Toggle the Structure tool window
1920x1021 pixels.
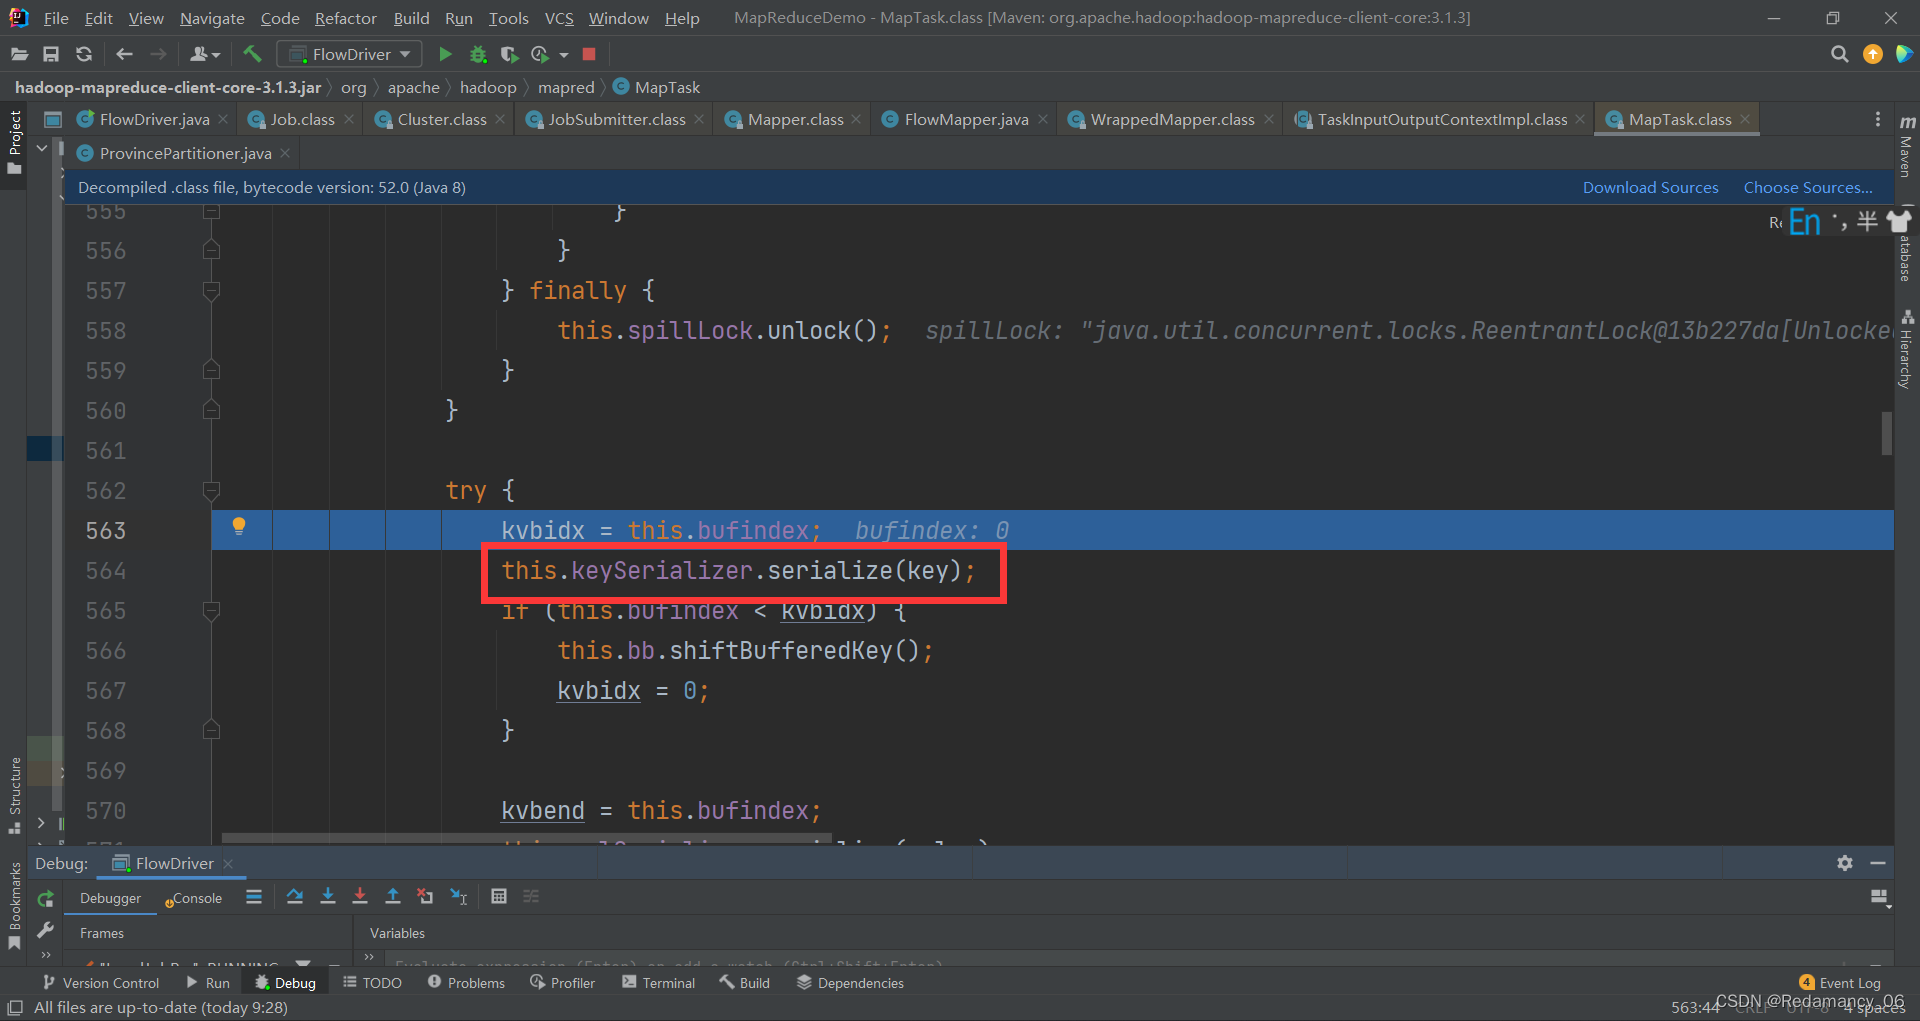pyautogui.click(x=14, y=794)
